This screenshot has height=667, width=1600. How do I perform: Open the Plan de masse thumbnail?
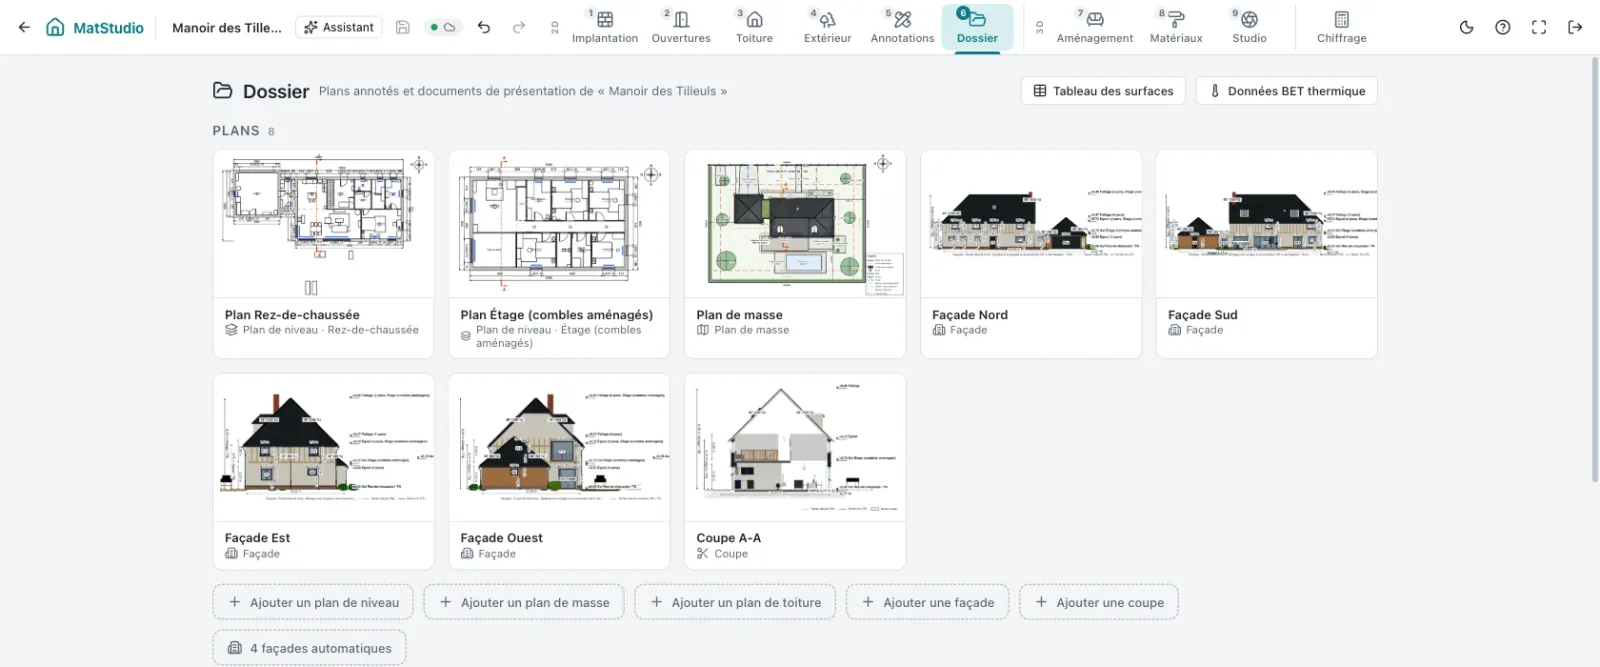point(795,224)
